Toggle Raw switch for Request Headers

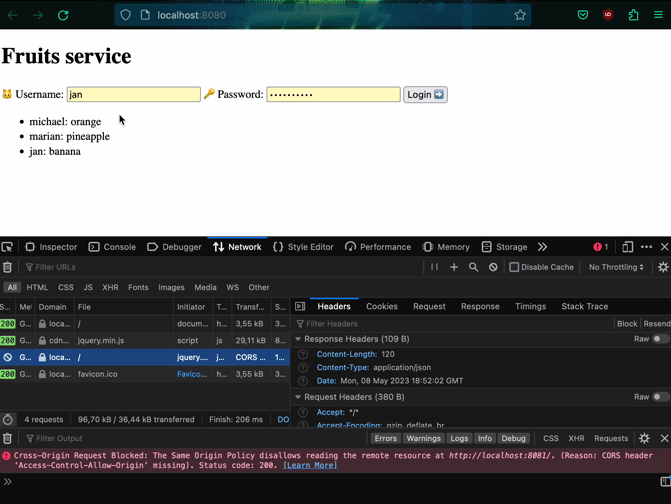(660, 397)
